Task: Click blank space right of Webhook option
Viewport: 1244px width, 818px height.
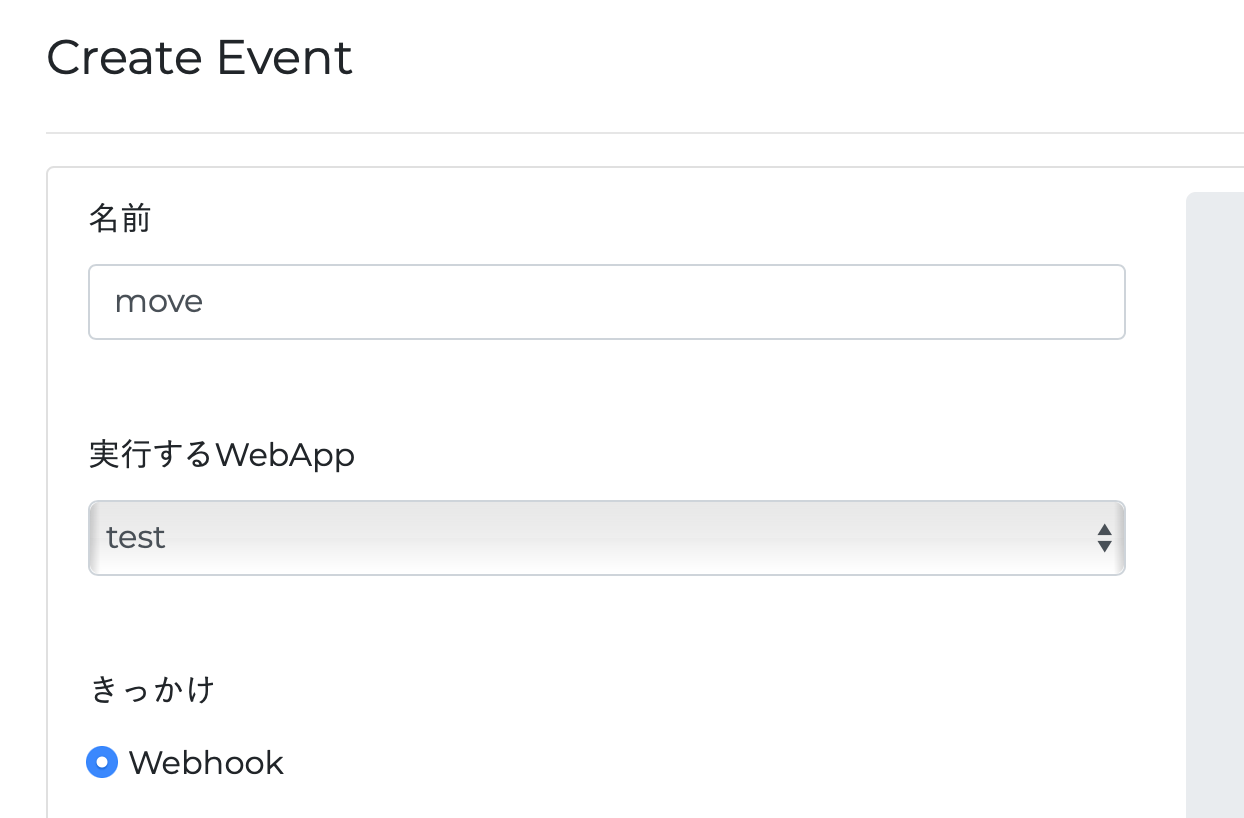Action: [700, 763]
